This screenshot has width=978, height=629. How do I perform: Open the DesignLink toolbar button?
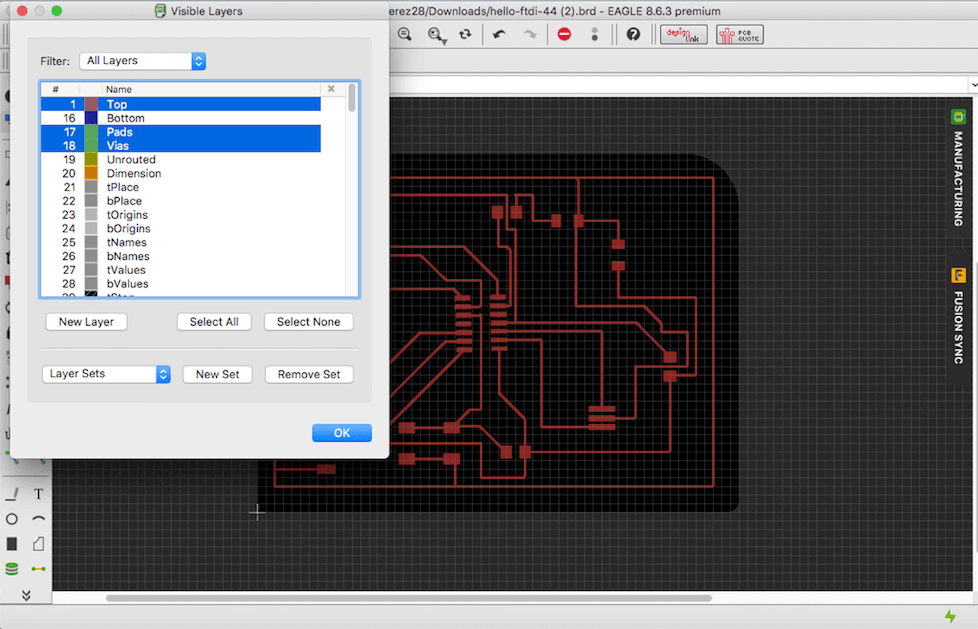point(684,34)
